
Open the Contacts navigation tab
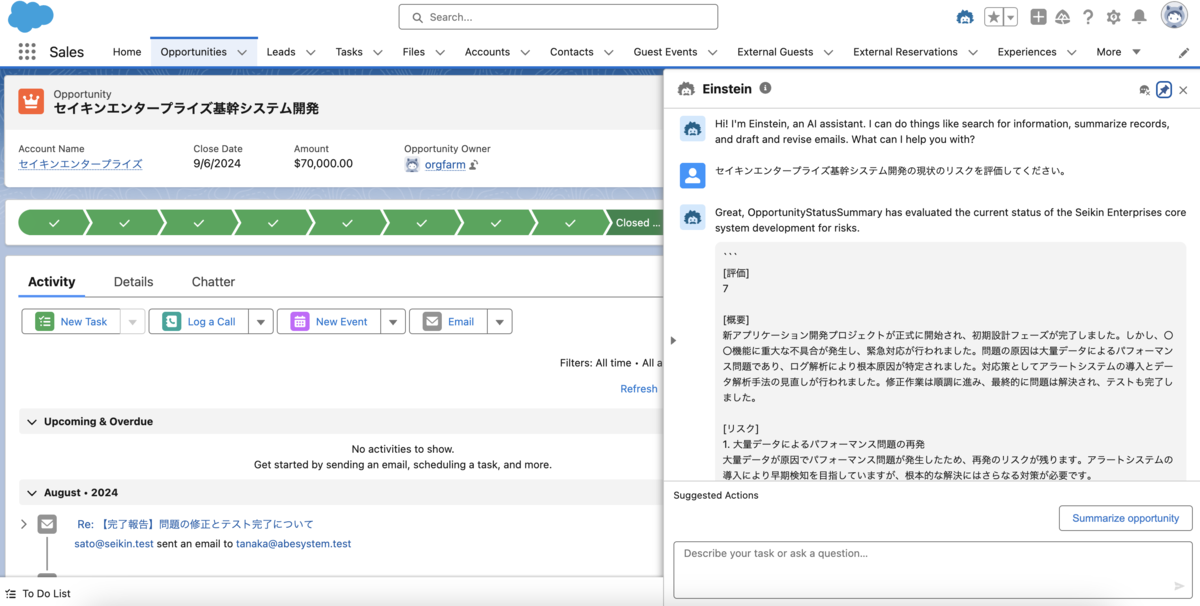571,52
